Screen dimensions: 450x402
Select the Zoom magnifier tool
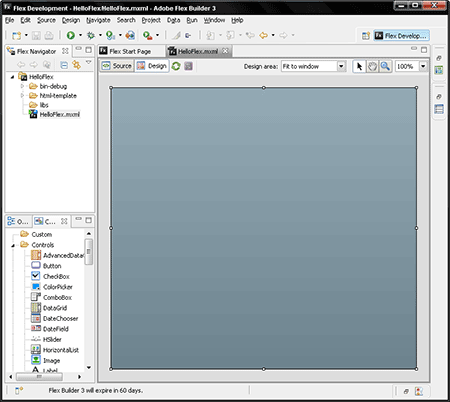385,66
